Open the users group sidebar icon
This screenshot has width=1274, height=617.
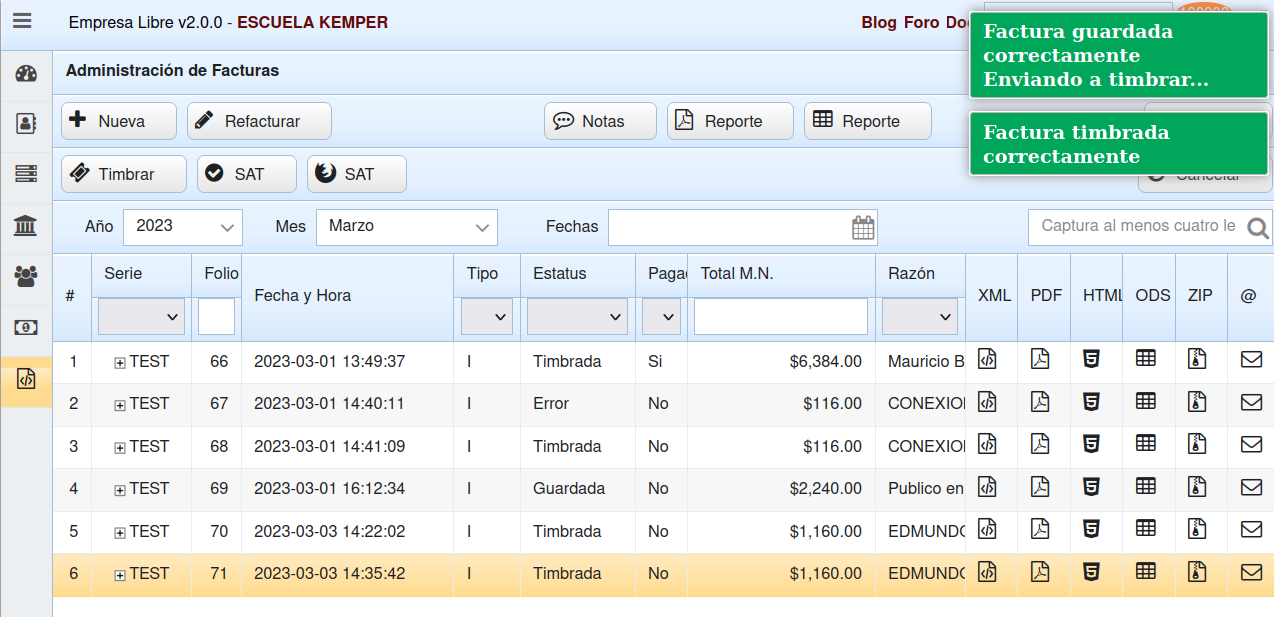26,276
